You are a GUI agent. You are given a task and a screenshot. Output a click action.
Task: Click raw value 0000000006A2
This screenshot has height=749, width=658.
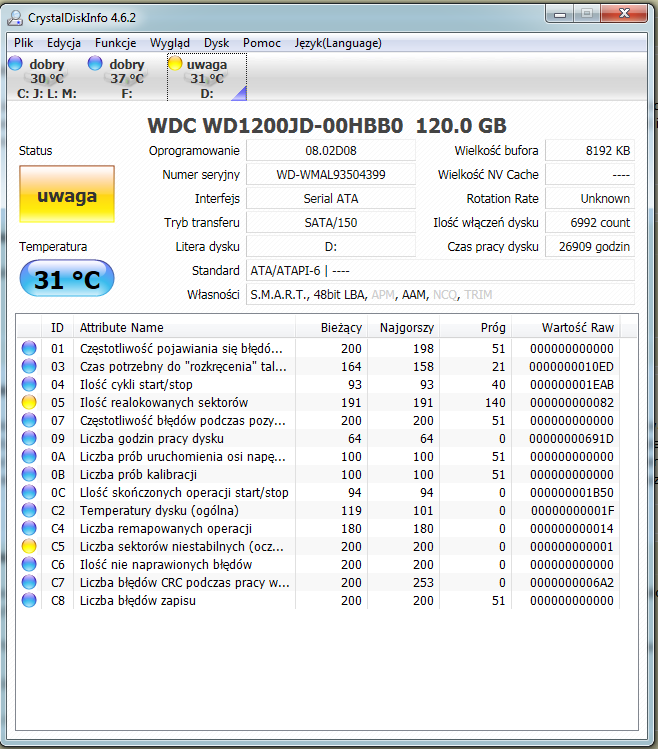[x=572, y=583]
